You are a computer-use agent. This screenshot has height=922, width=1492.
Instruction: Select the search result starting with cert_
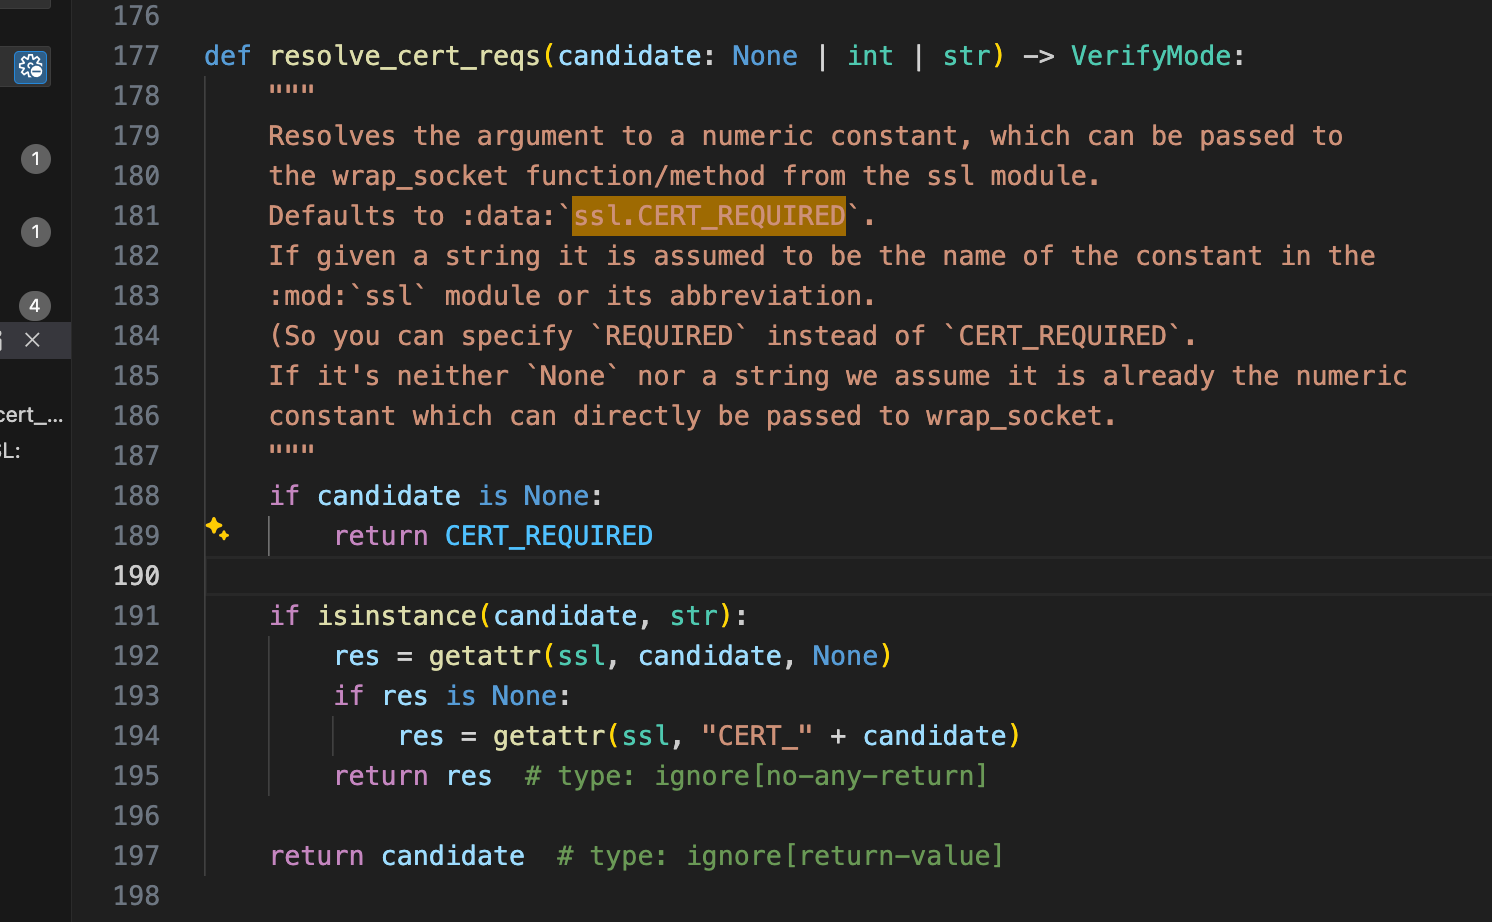pos(31,415)
